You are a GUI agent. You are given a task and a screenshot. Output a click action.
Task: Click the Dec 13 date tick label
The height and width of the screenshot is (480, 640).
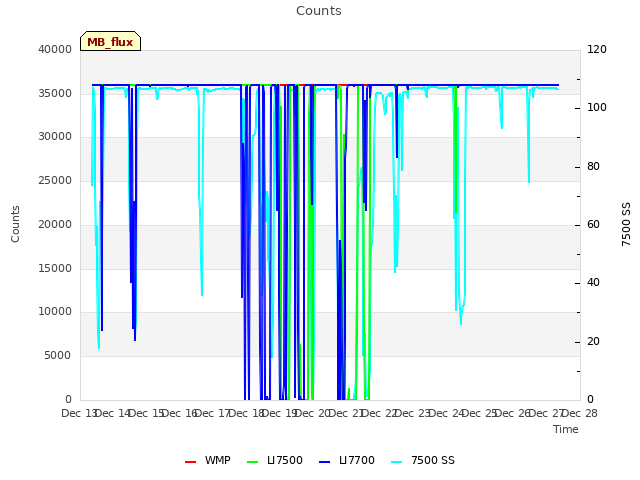pyautogui.click(x=79, y=413)
